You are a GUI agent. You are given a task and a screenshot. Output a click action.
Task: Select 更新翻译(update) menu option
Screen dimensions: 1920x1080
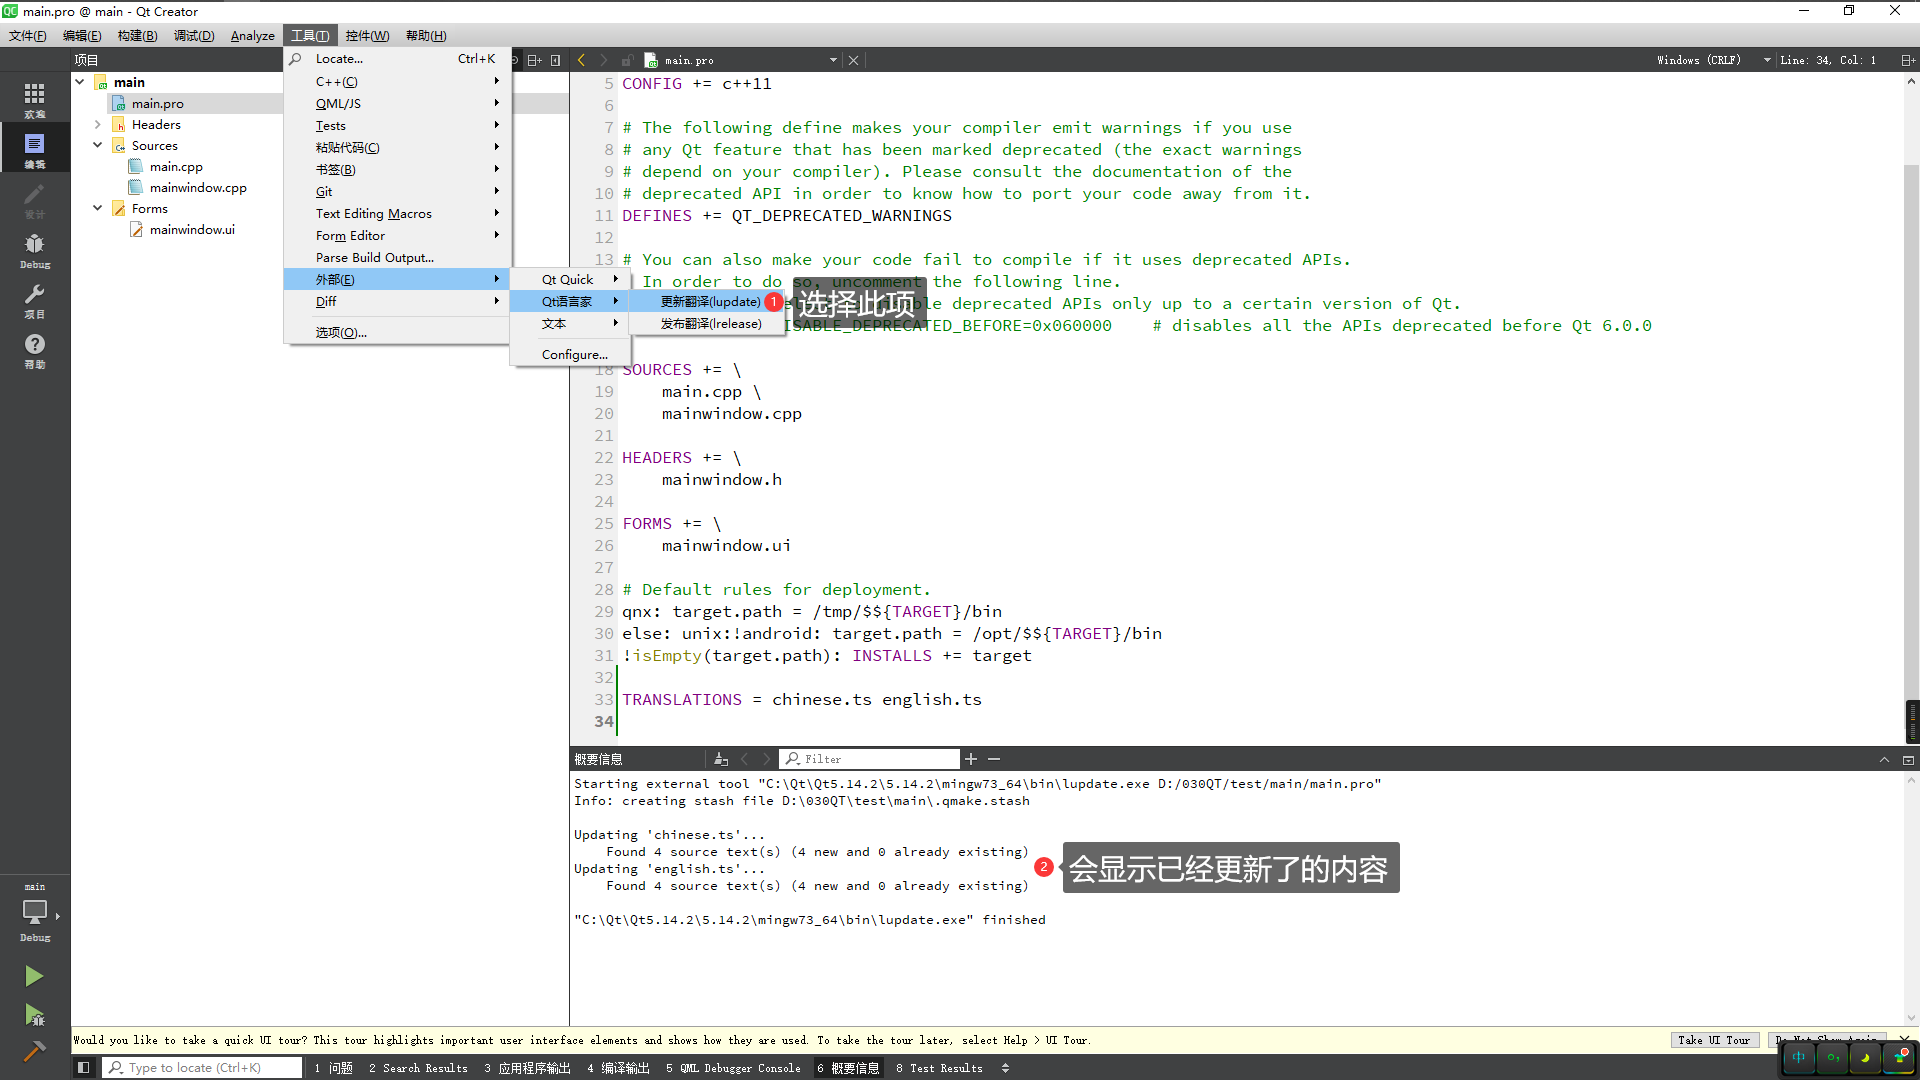coord(709,301)
